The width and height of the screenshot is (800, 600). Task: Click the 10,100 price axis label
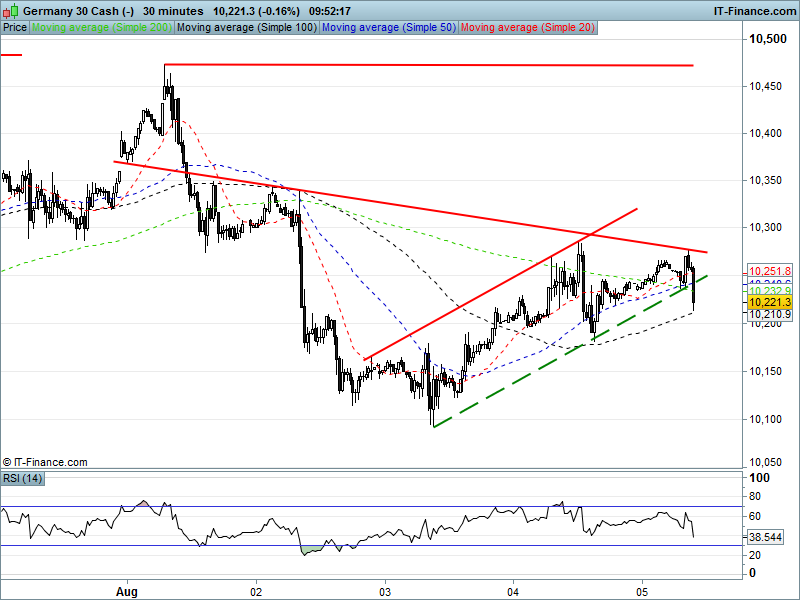(x=765, y=419)
